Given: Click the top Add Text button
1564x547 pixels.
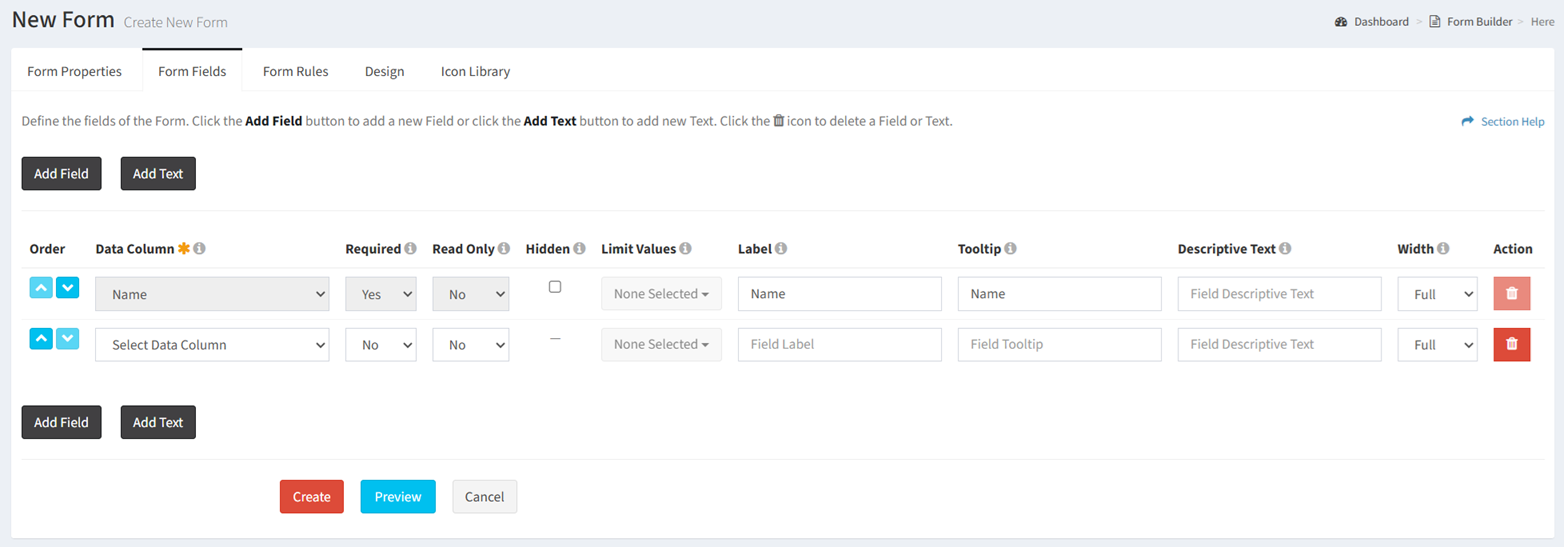Looking at the screenshot, I should (158, 173).
